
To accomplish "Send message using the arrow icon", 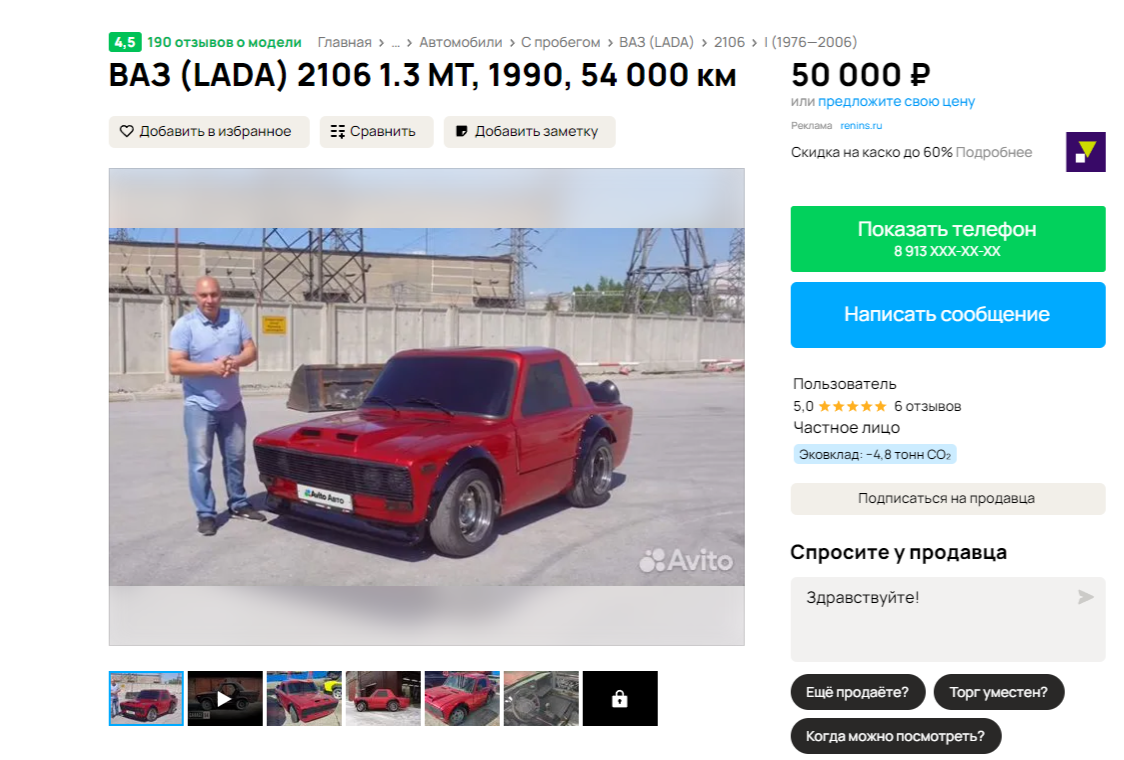I will (1085, 597).
